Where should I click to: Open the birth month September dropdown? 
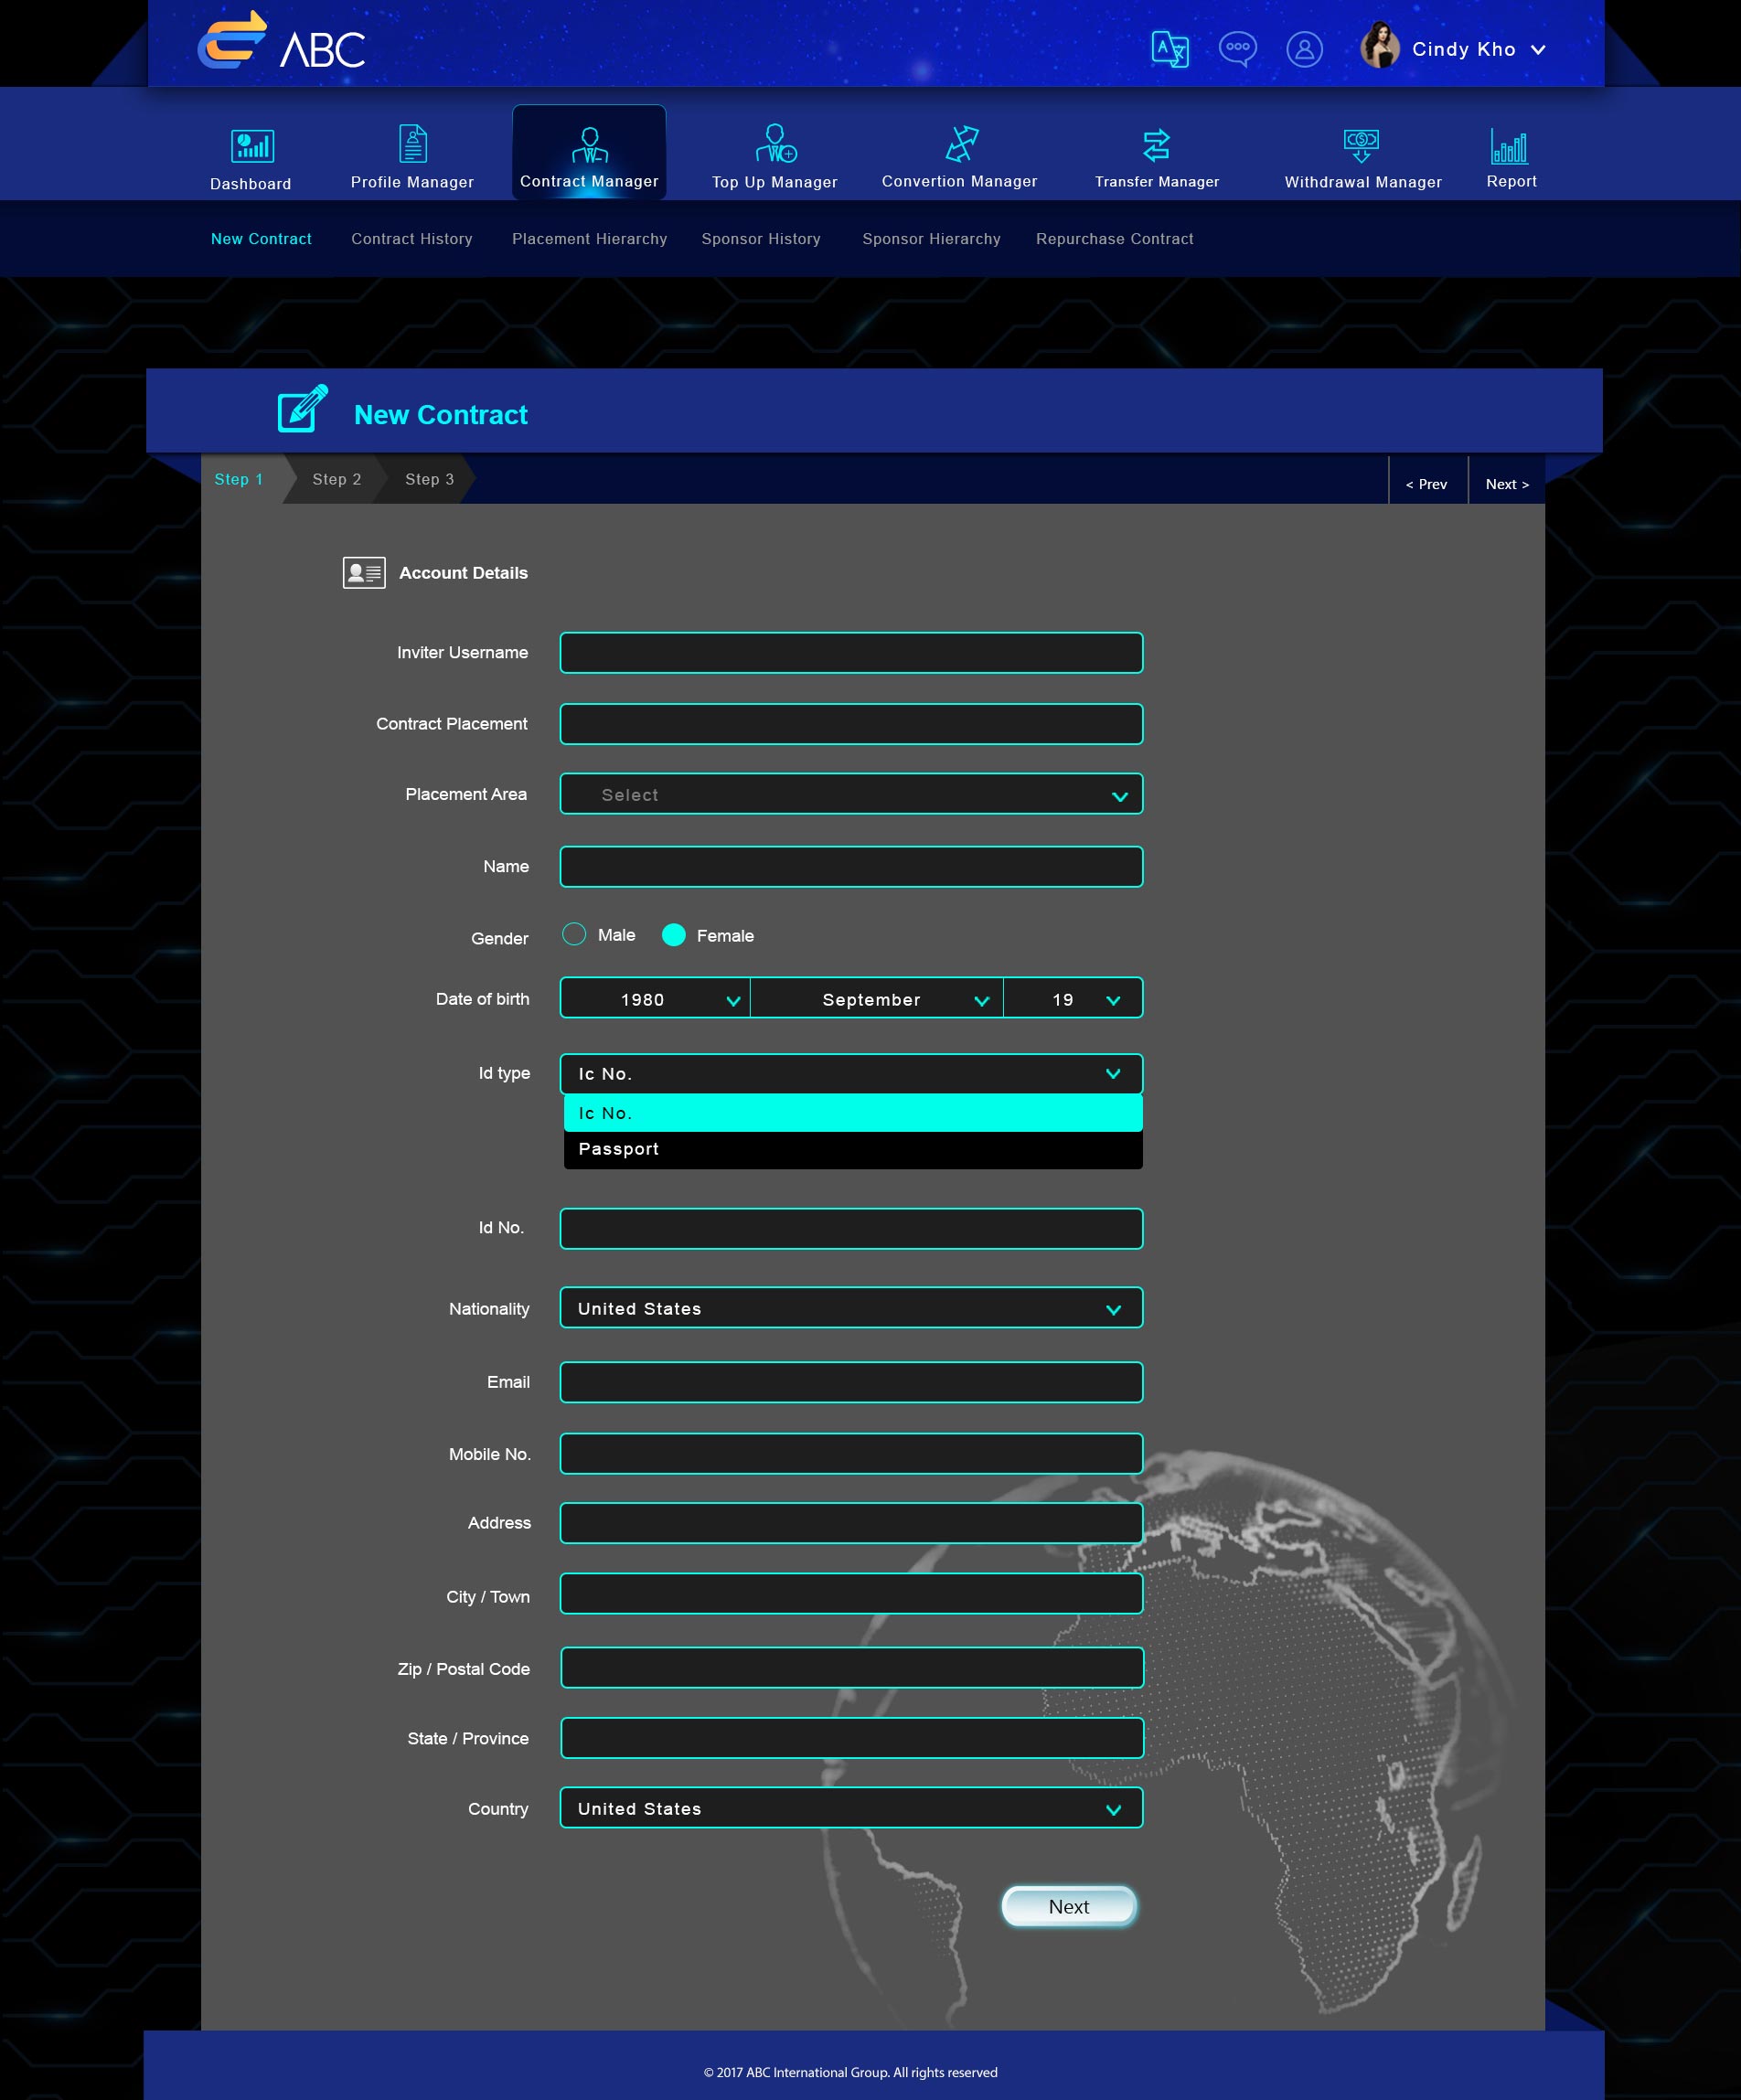(876, 999)
